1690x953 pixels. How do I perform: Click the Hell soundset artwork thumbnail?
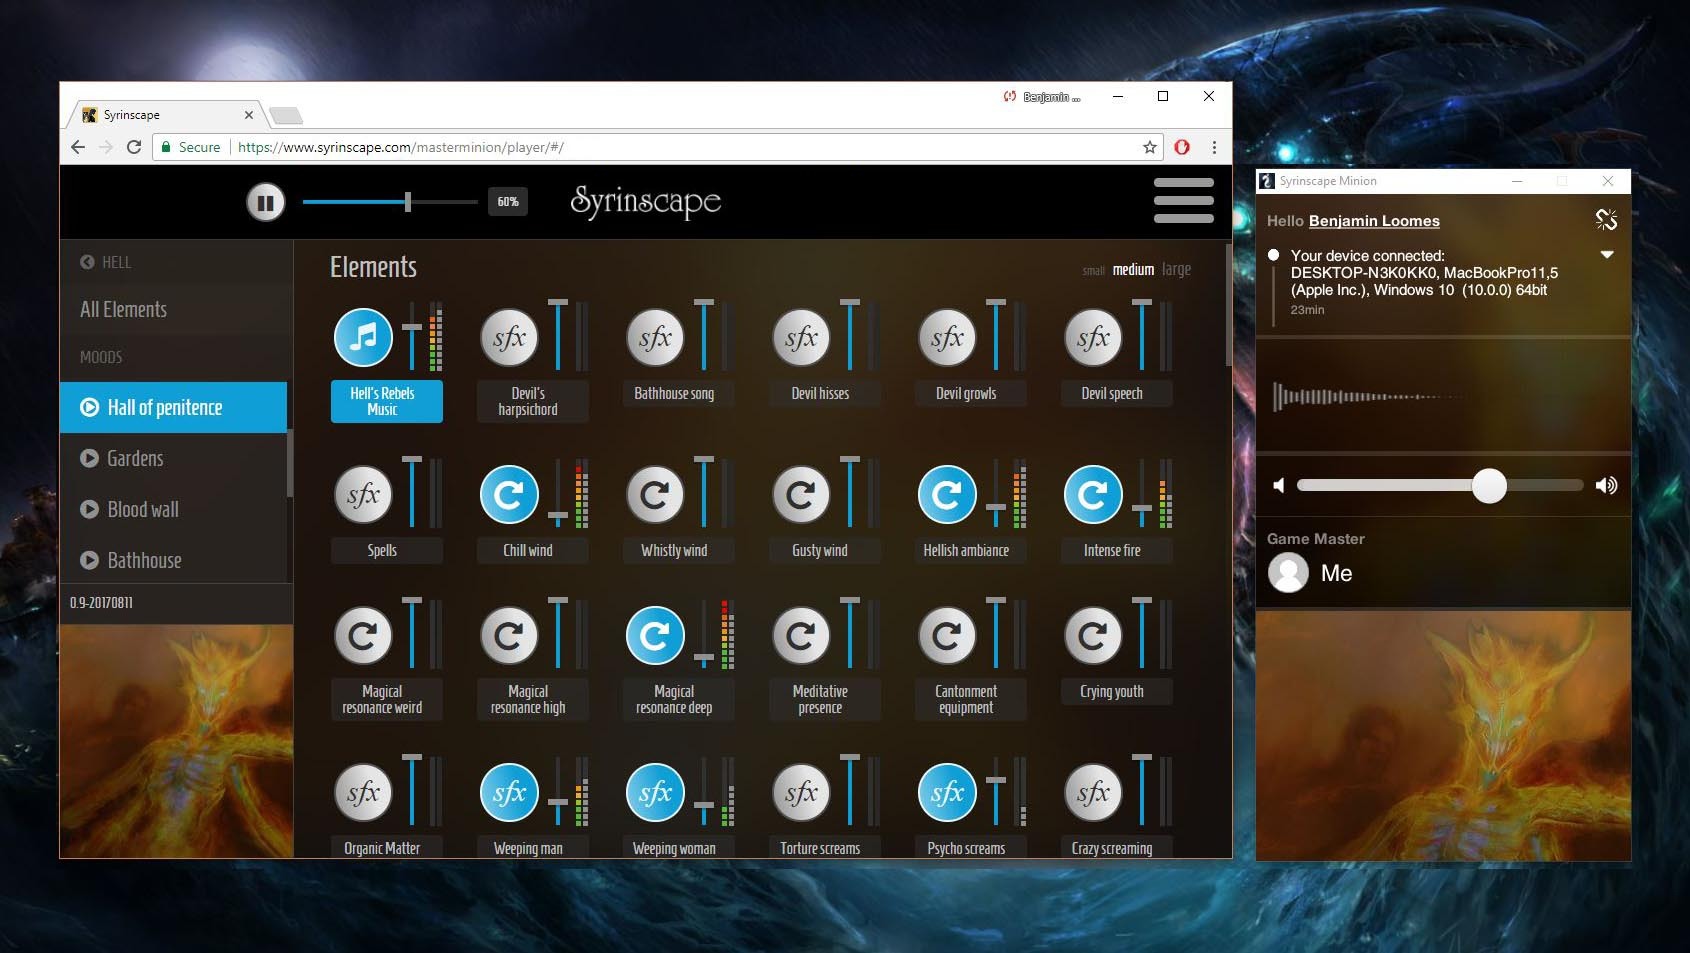177,741
